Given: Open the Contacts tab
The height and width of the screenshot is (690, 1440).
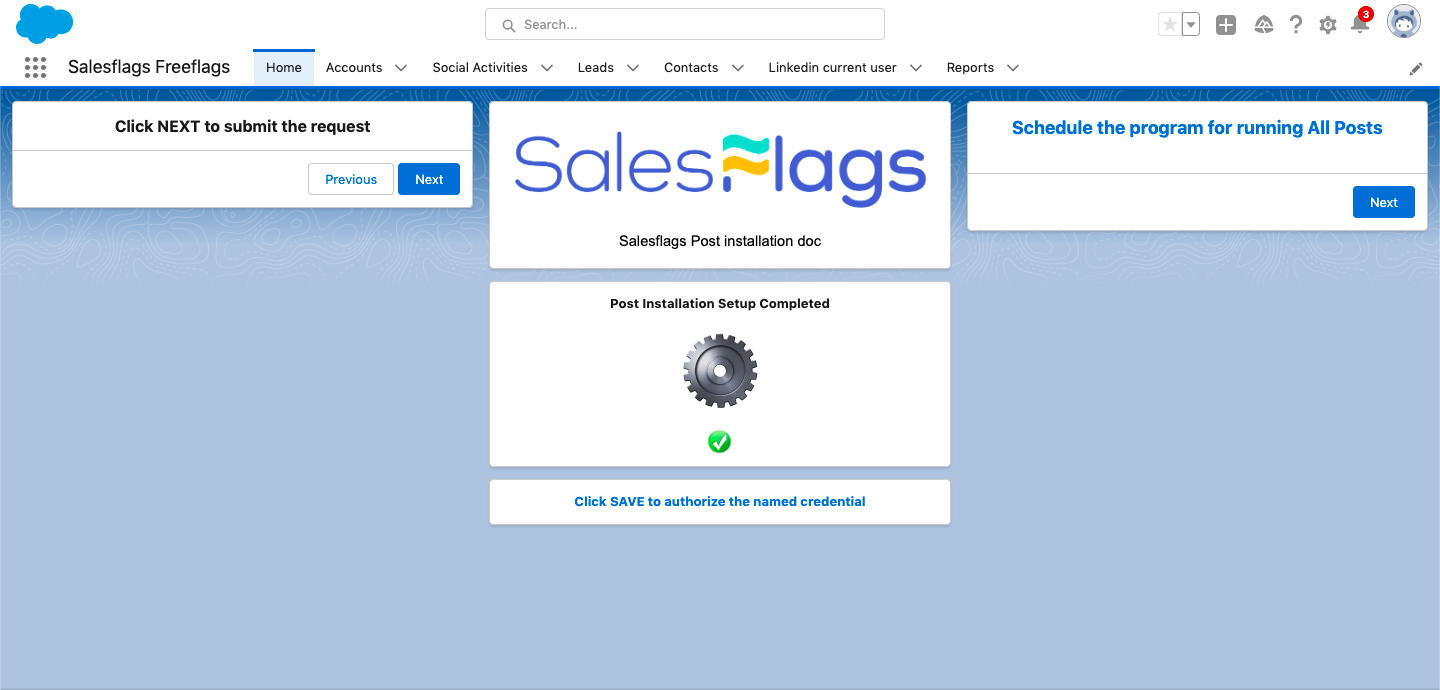Looking at the screenshot, I should 691,68.
